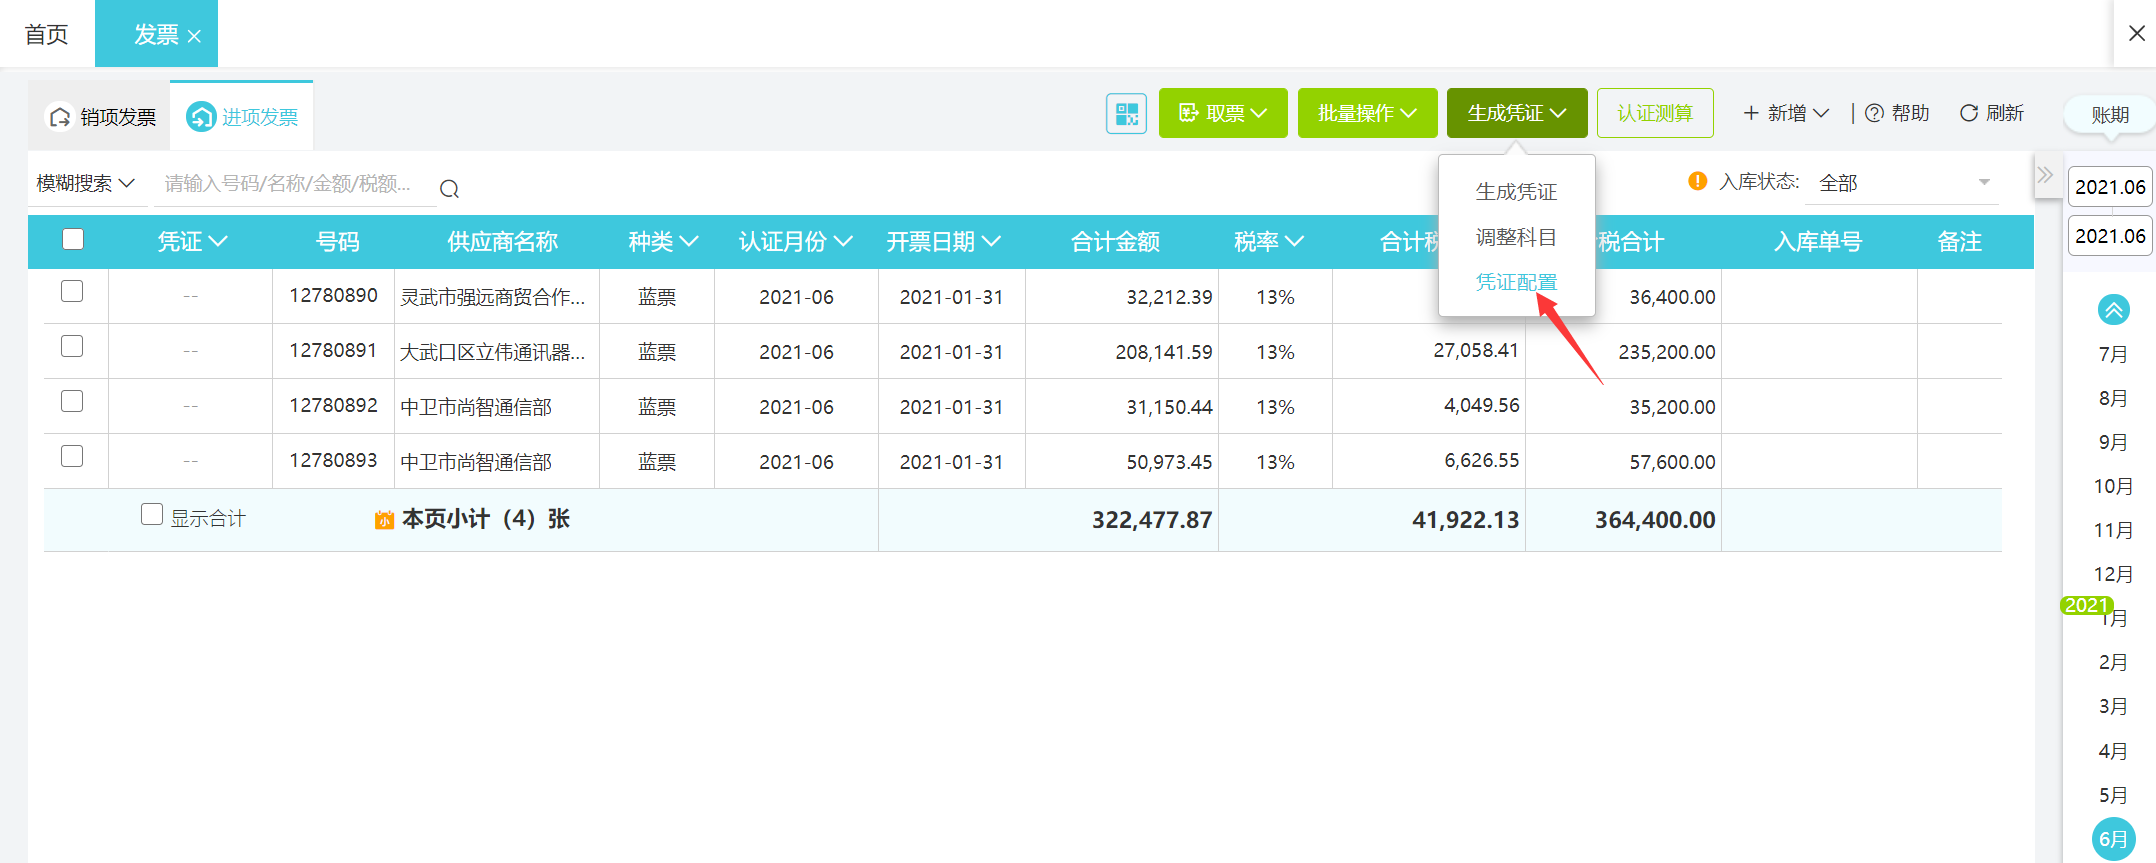Image resolution: width=2156 pixels, height=863 pixels.
Task: Select 10月 in the period list
Action: click(x=2113, y=486)
